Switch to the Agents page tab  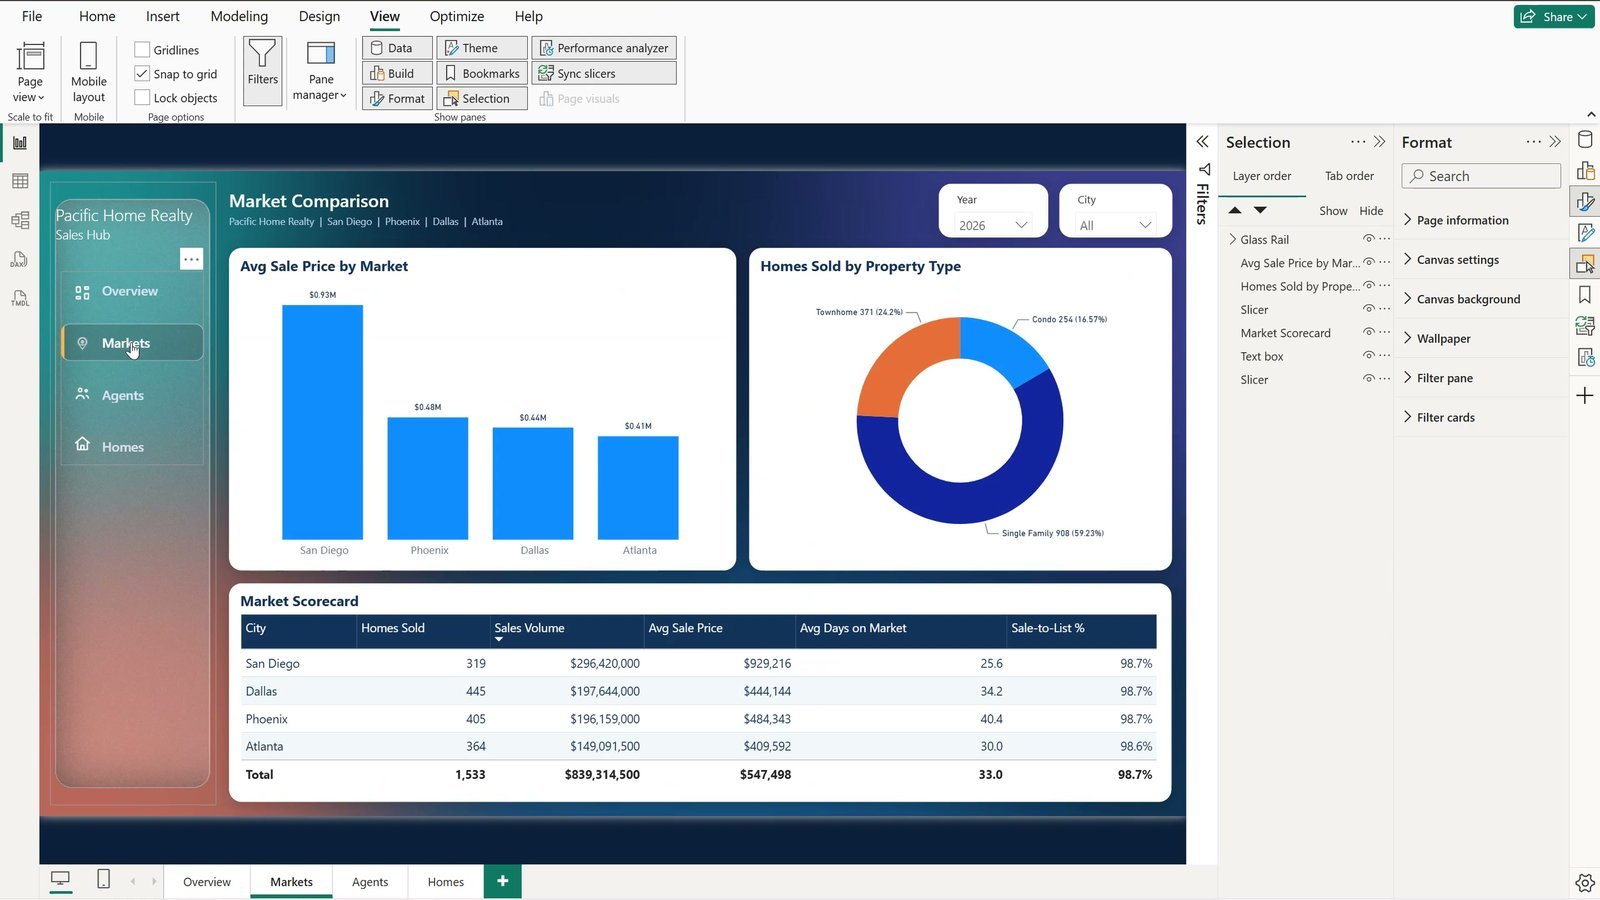(370, 882)
